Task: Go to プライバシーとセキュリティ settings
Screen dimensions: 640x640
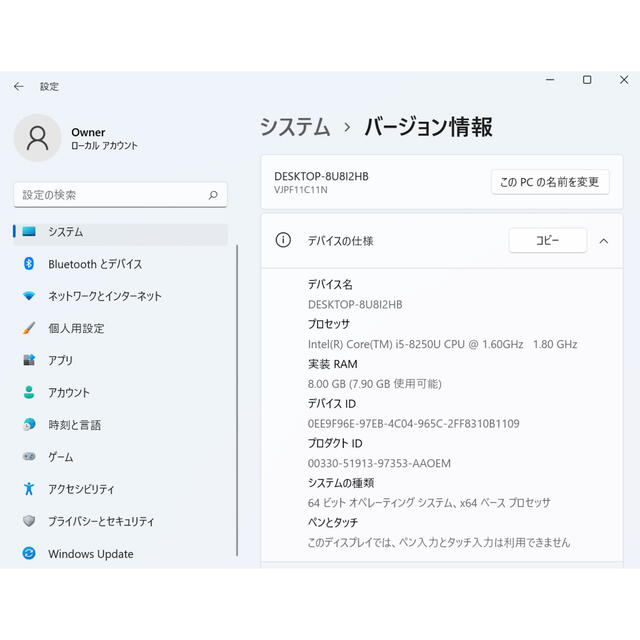Action: point(120,521)
